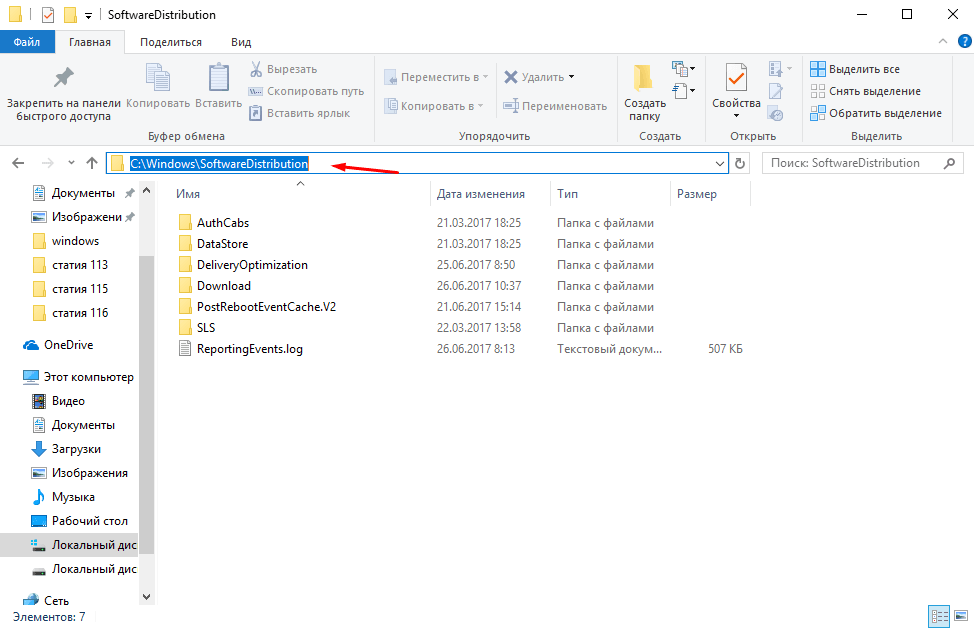Click Вырезать scissors item
This screenshot has height=628, width=974.
283,69
